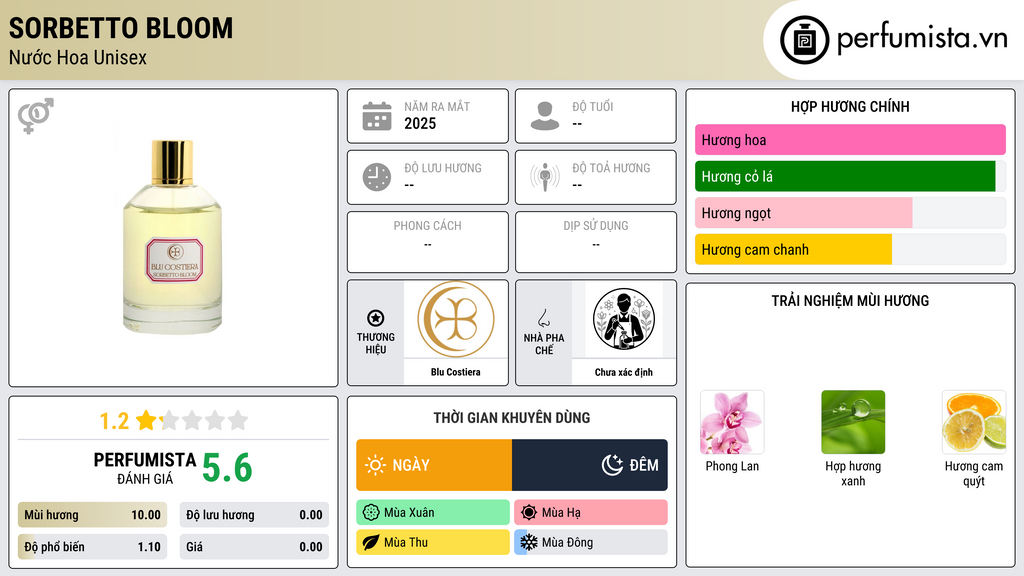
Task: Click the last gray star rating
Action: (x=238, y=420)
